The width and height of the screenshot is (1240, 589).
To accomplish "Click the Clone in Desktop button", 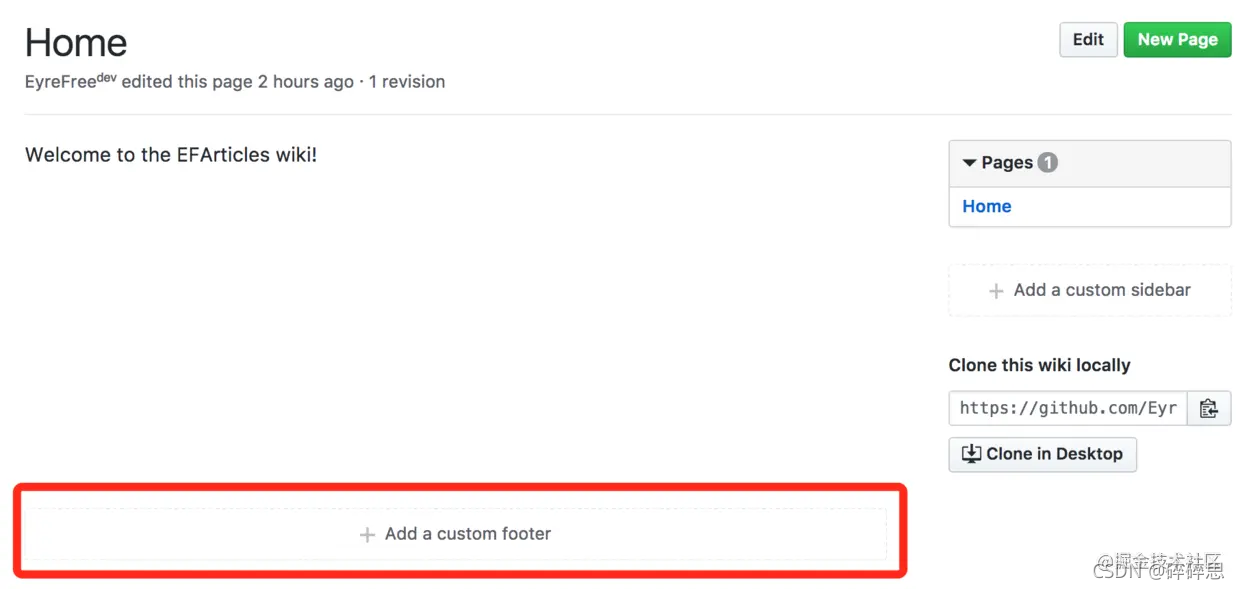I will click(x=1042, y=454).
